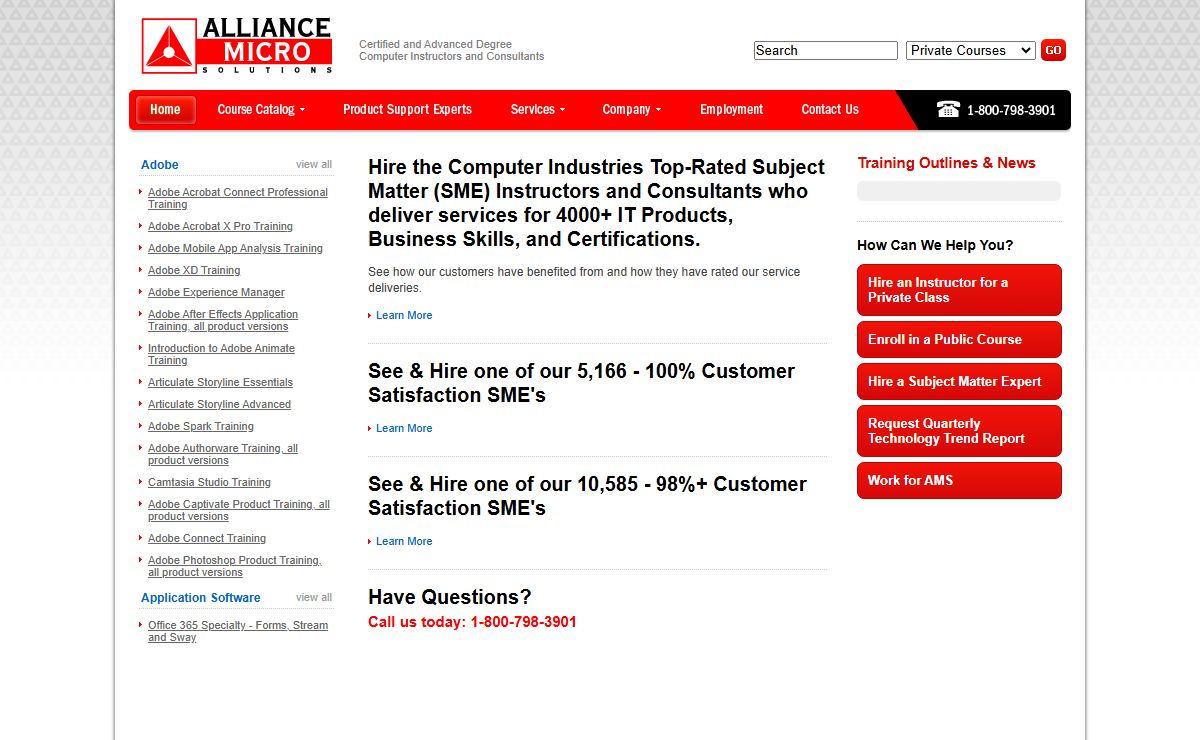Screen dimensions: 1200x740
Task: Open Adobe Authorware Training link
Action: point(223,454)
